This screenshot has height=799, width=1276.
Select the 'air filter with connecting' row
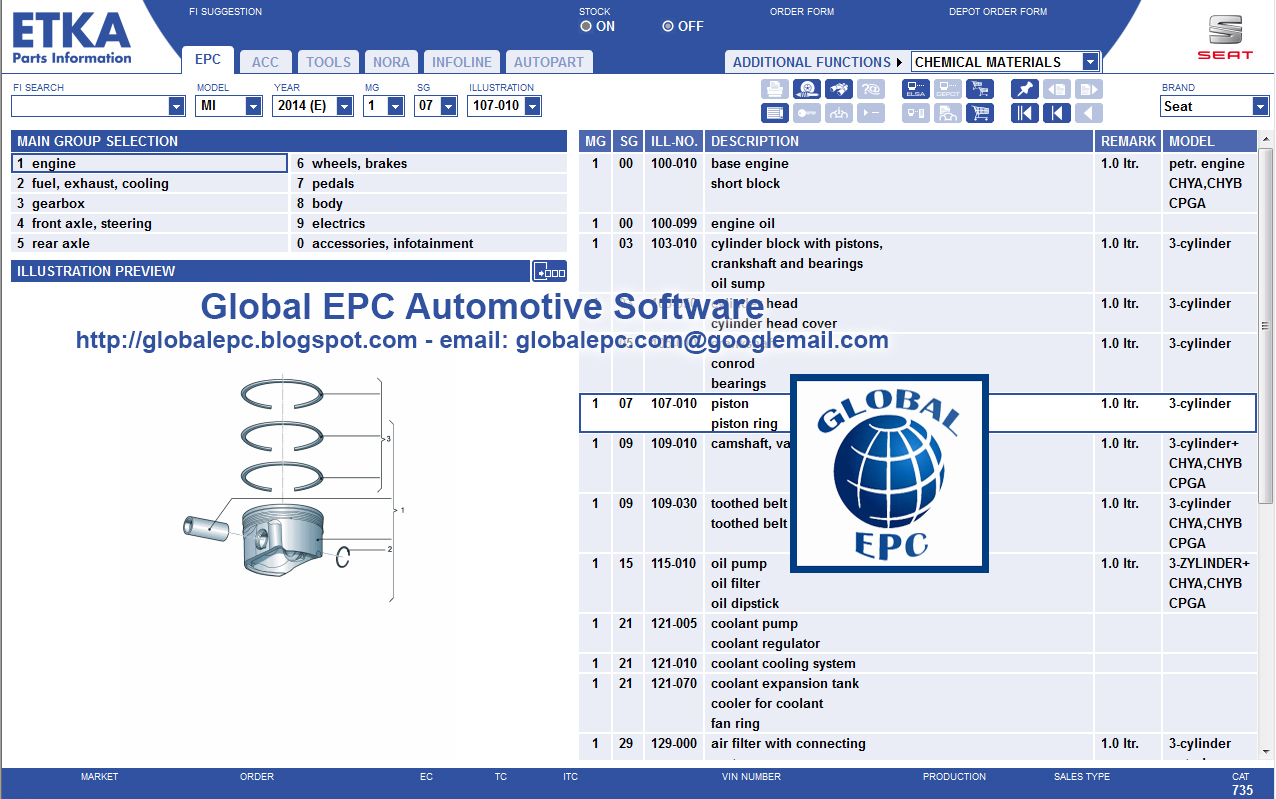pyautogui.click(x=918, y=747)
